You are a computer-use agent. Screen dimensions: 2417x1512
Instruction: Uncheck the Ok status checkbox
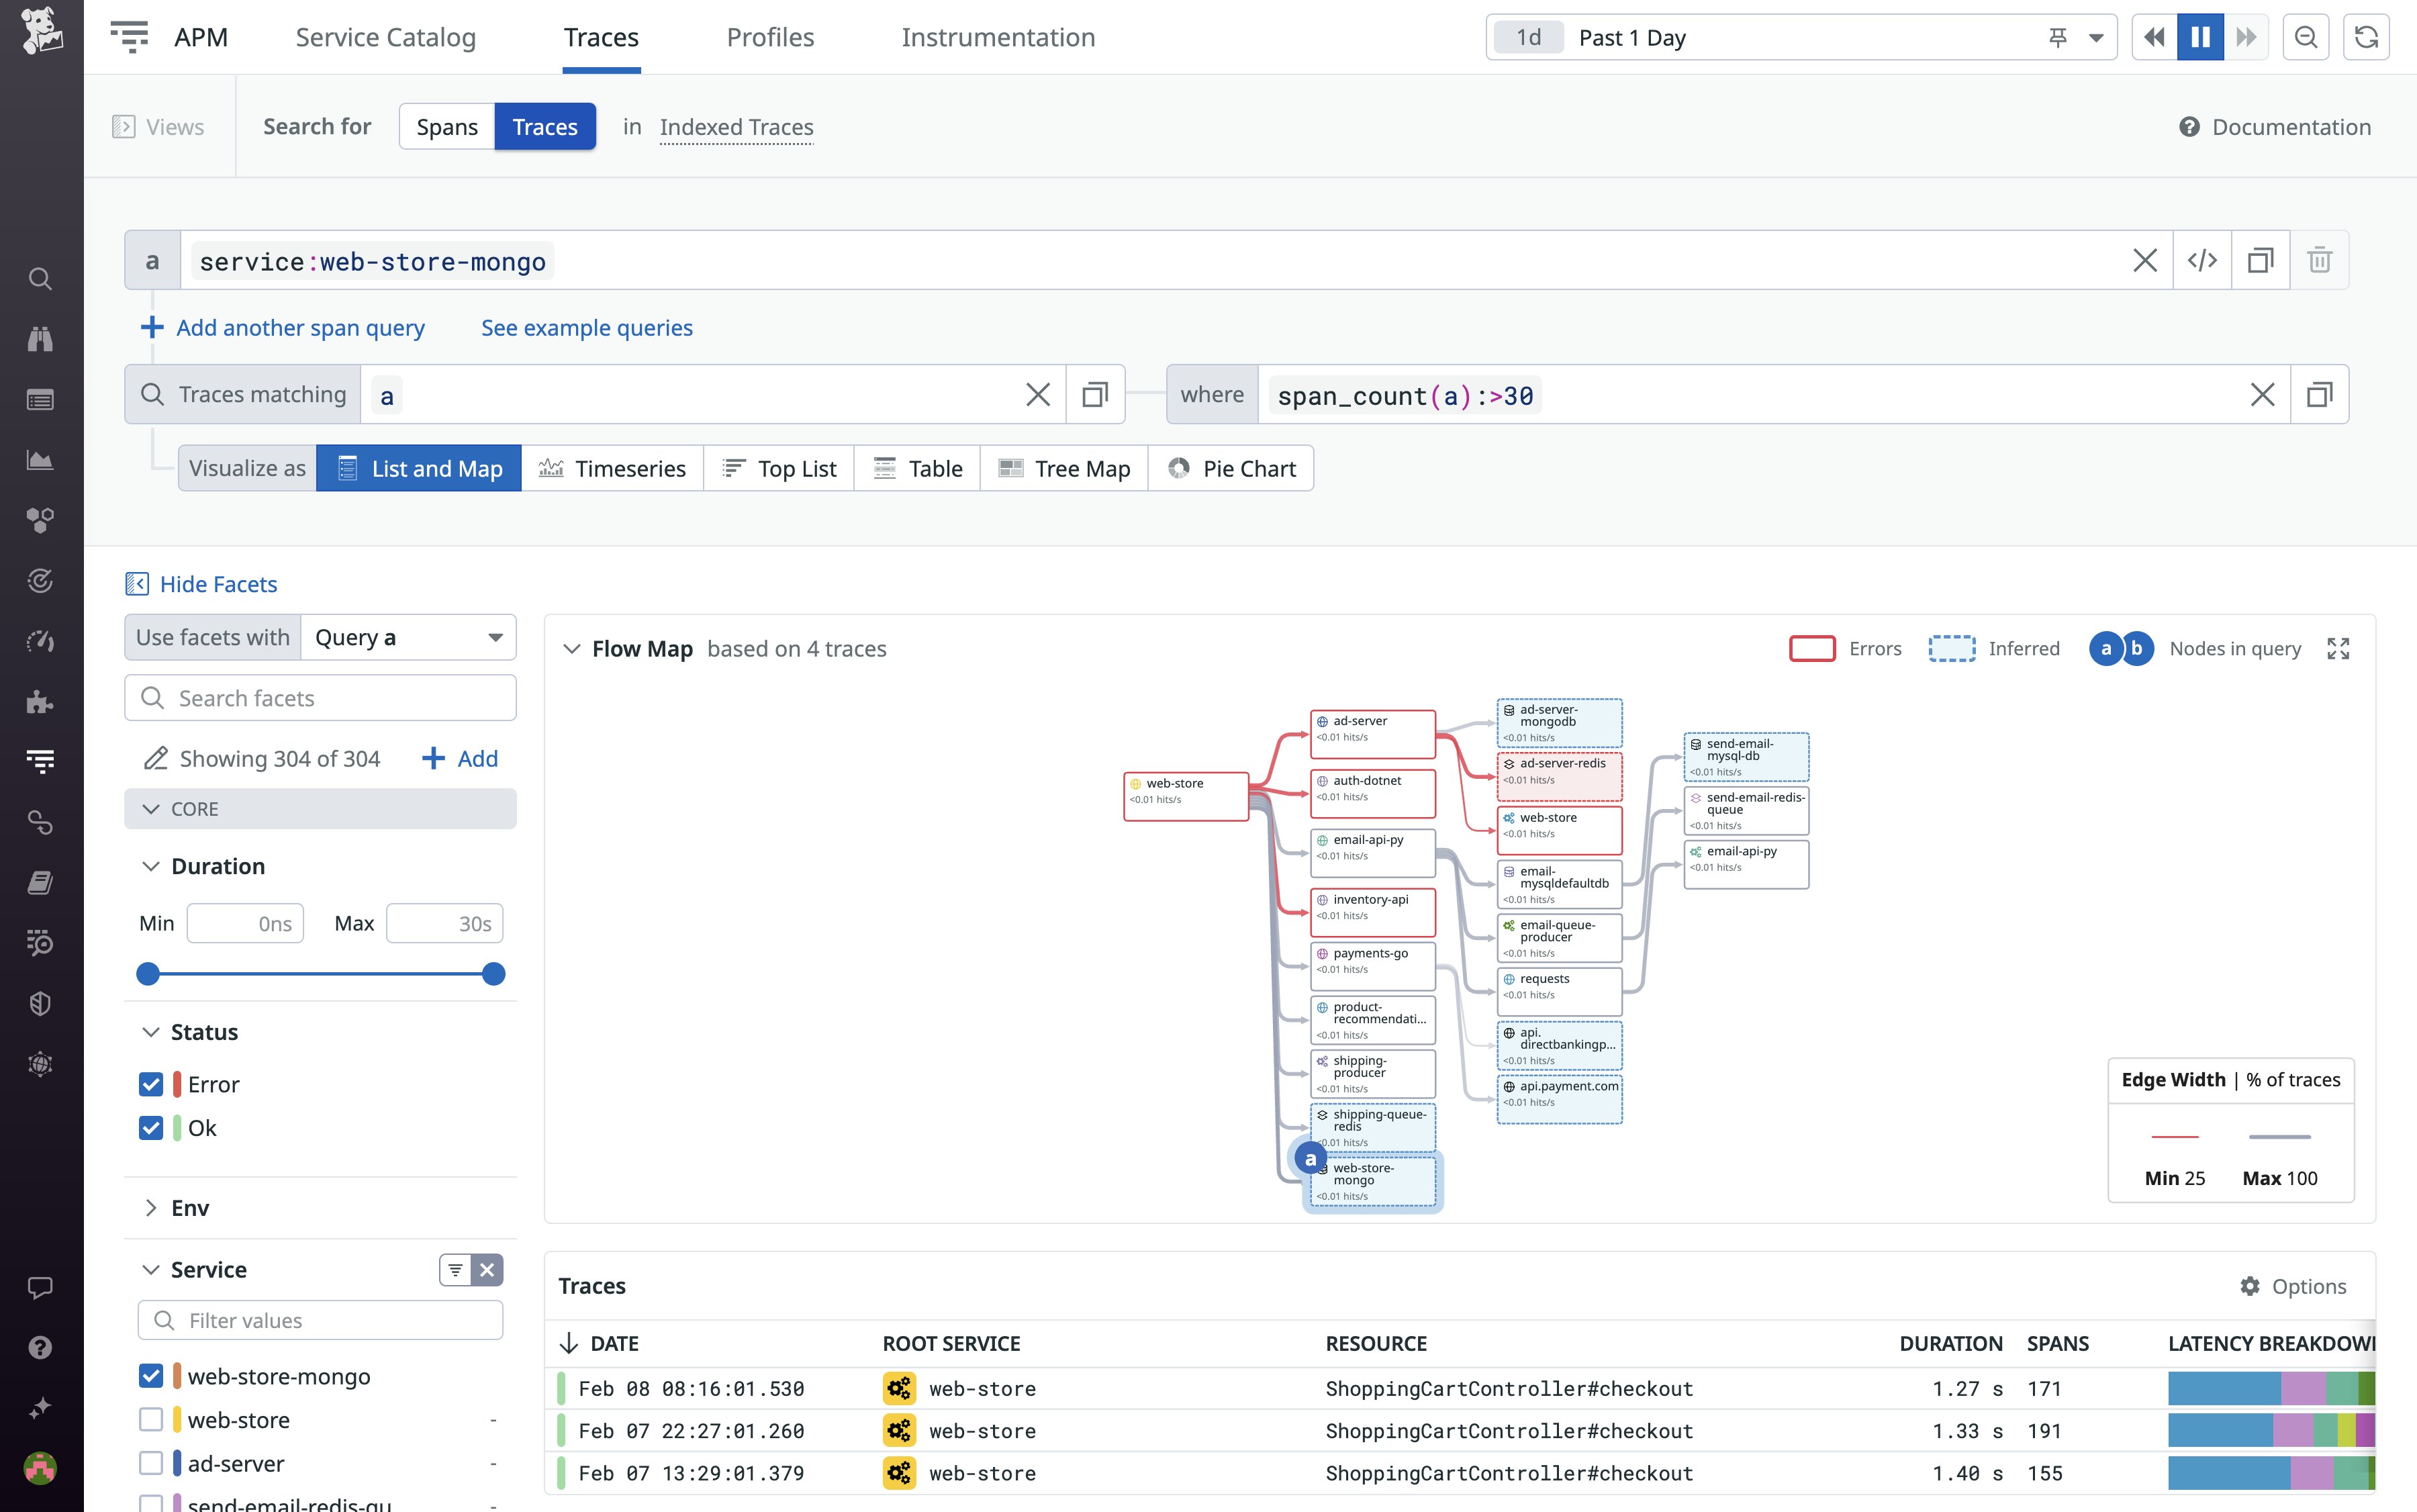coord(151,1128)
